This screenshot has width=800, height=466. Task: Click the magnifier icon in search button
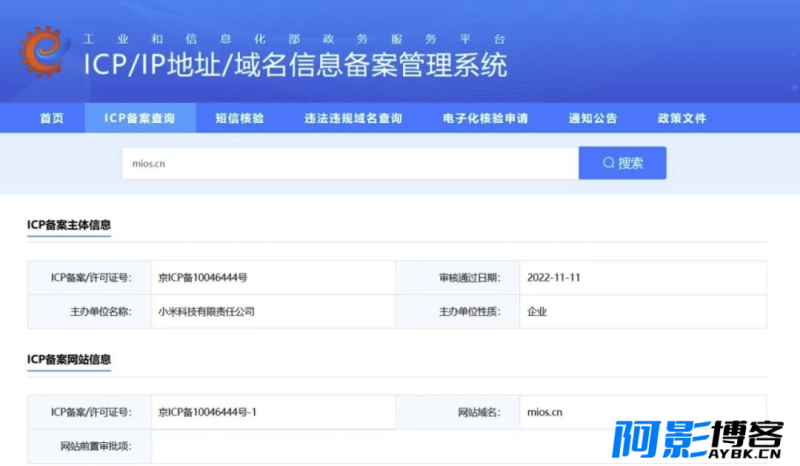click(x=608, y=163)
